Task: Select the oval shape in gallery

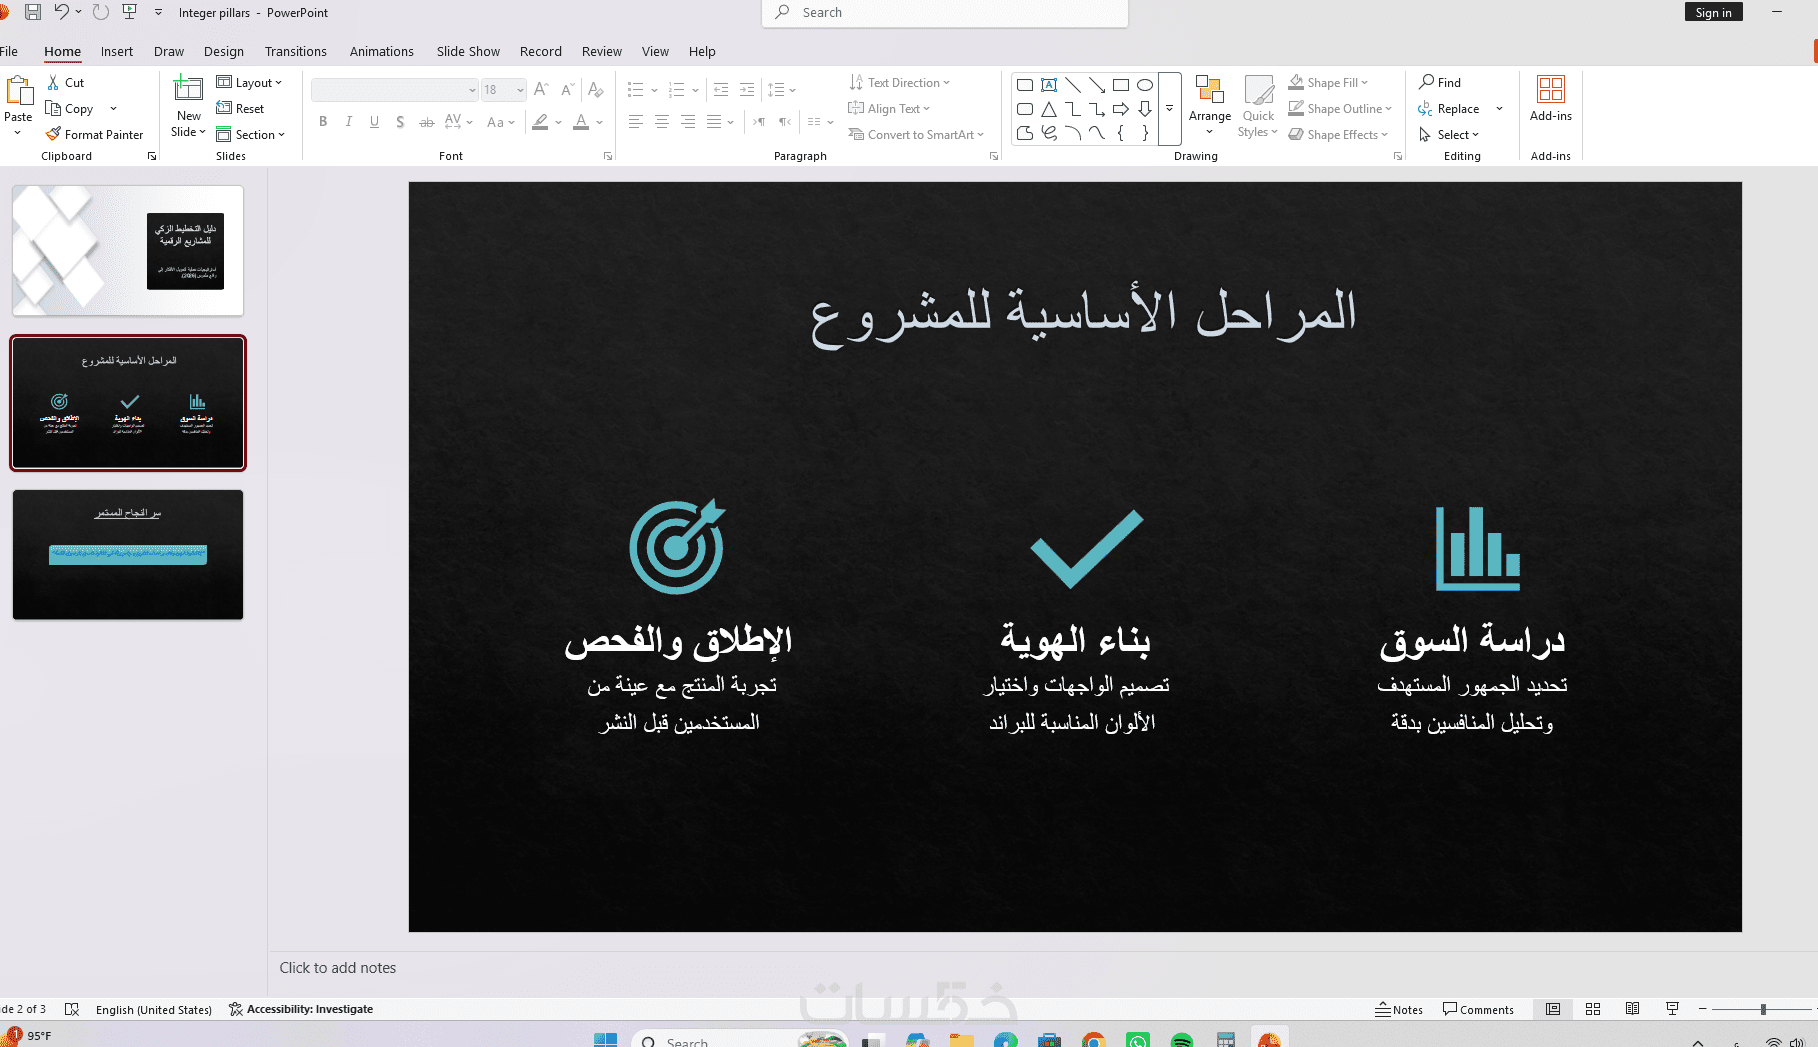Action: click(x=1145, y=85)
